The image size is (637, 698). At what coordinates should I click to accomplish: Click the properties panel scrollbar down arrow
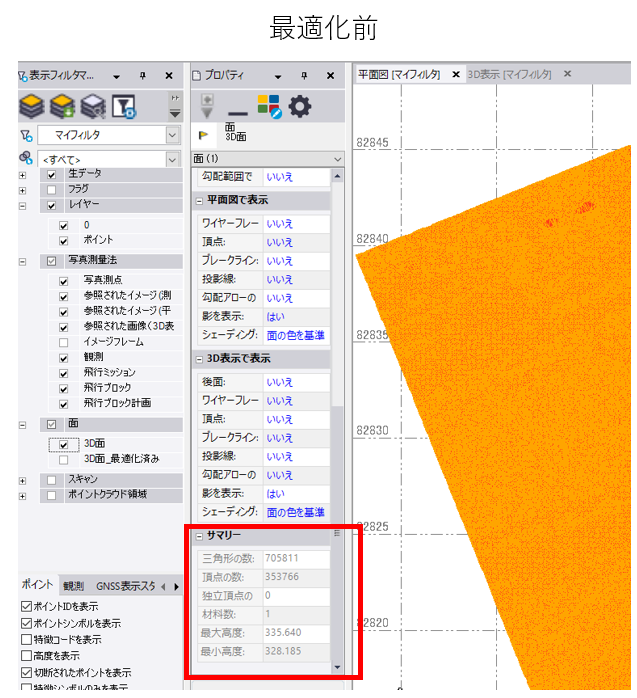(x=337, y=667)
